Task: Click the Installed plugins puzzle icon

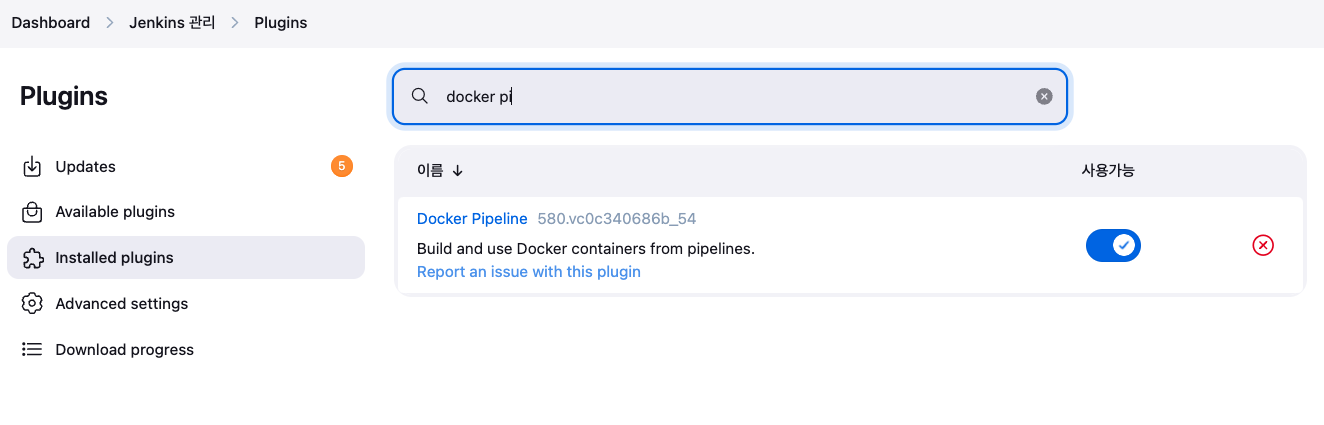Action: pos(32,258)
